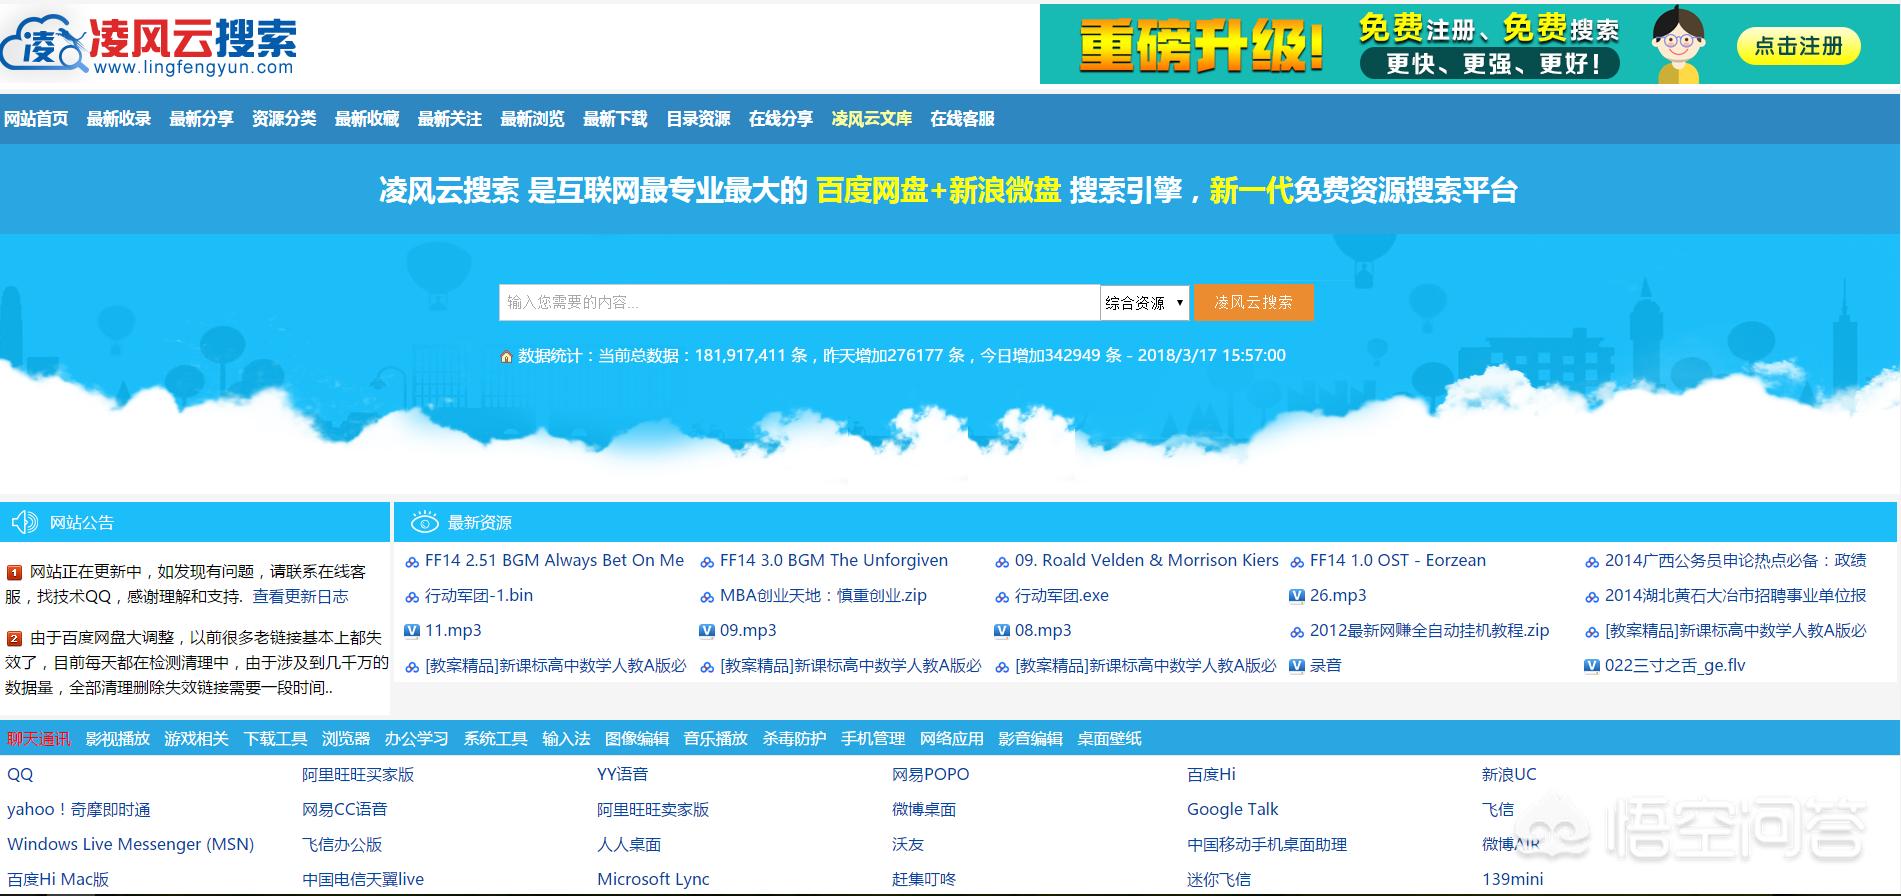
Task: Click the red number 2 announcement badge
Action: 14,638
